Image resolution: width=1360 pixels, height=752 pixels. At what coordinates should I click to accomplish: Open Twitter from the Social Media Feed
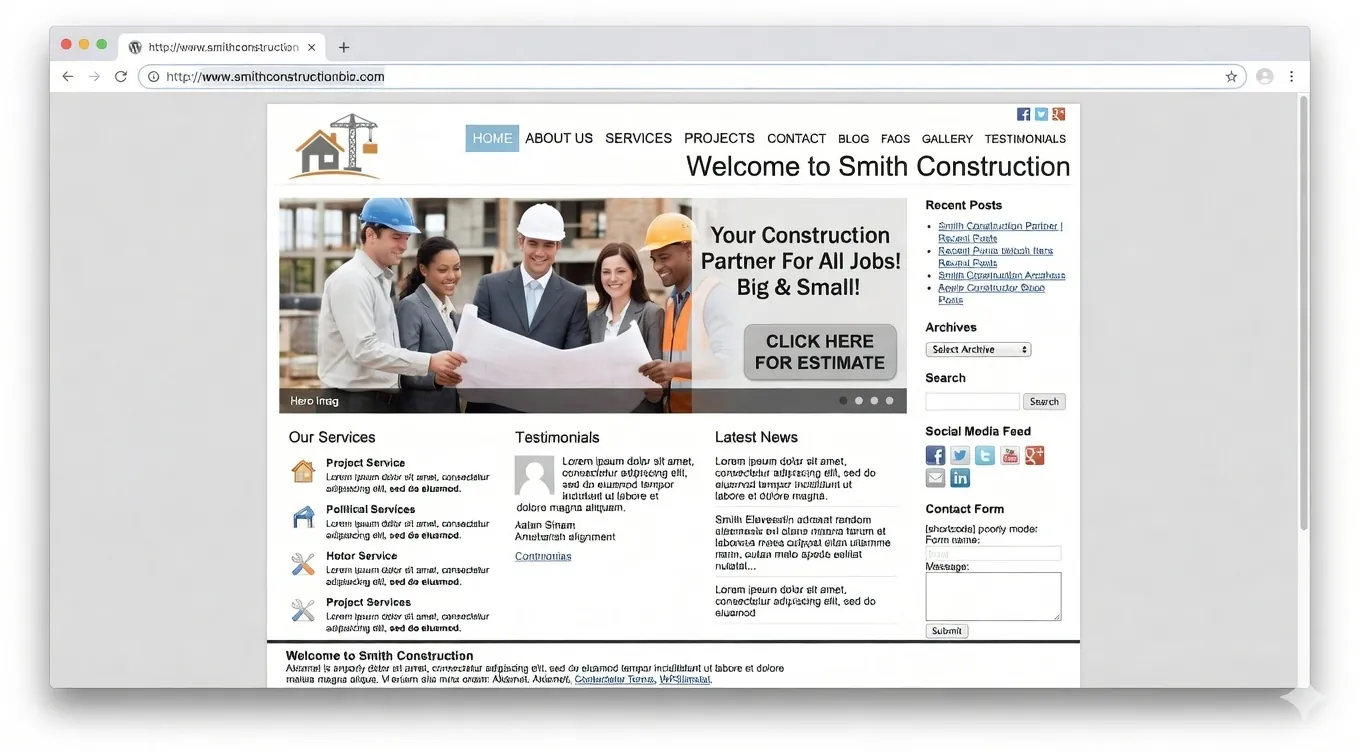(959, 455)
